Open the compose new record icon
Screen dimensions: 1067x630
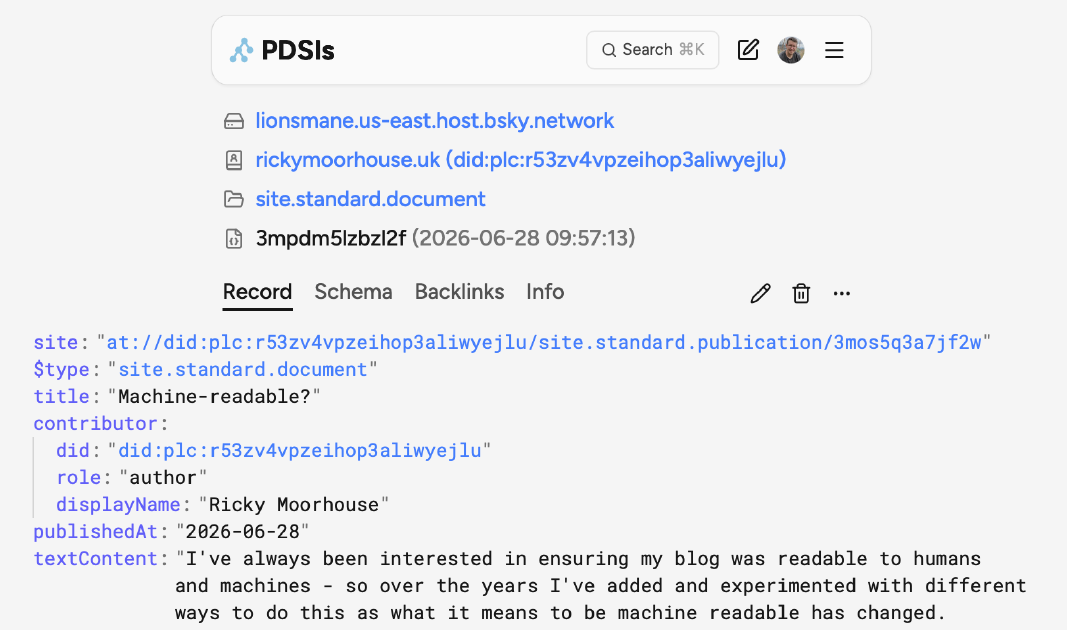(748, 50)
